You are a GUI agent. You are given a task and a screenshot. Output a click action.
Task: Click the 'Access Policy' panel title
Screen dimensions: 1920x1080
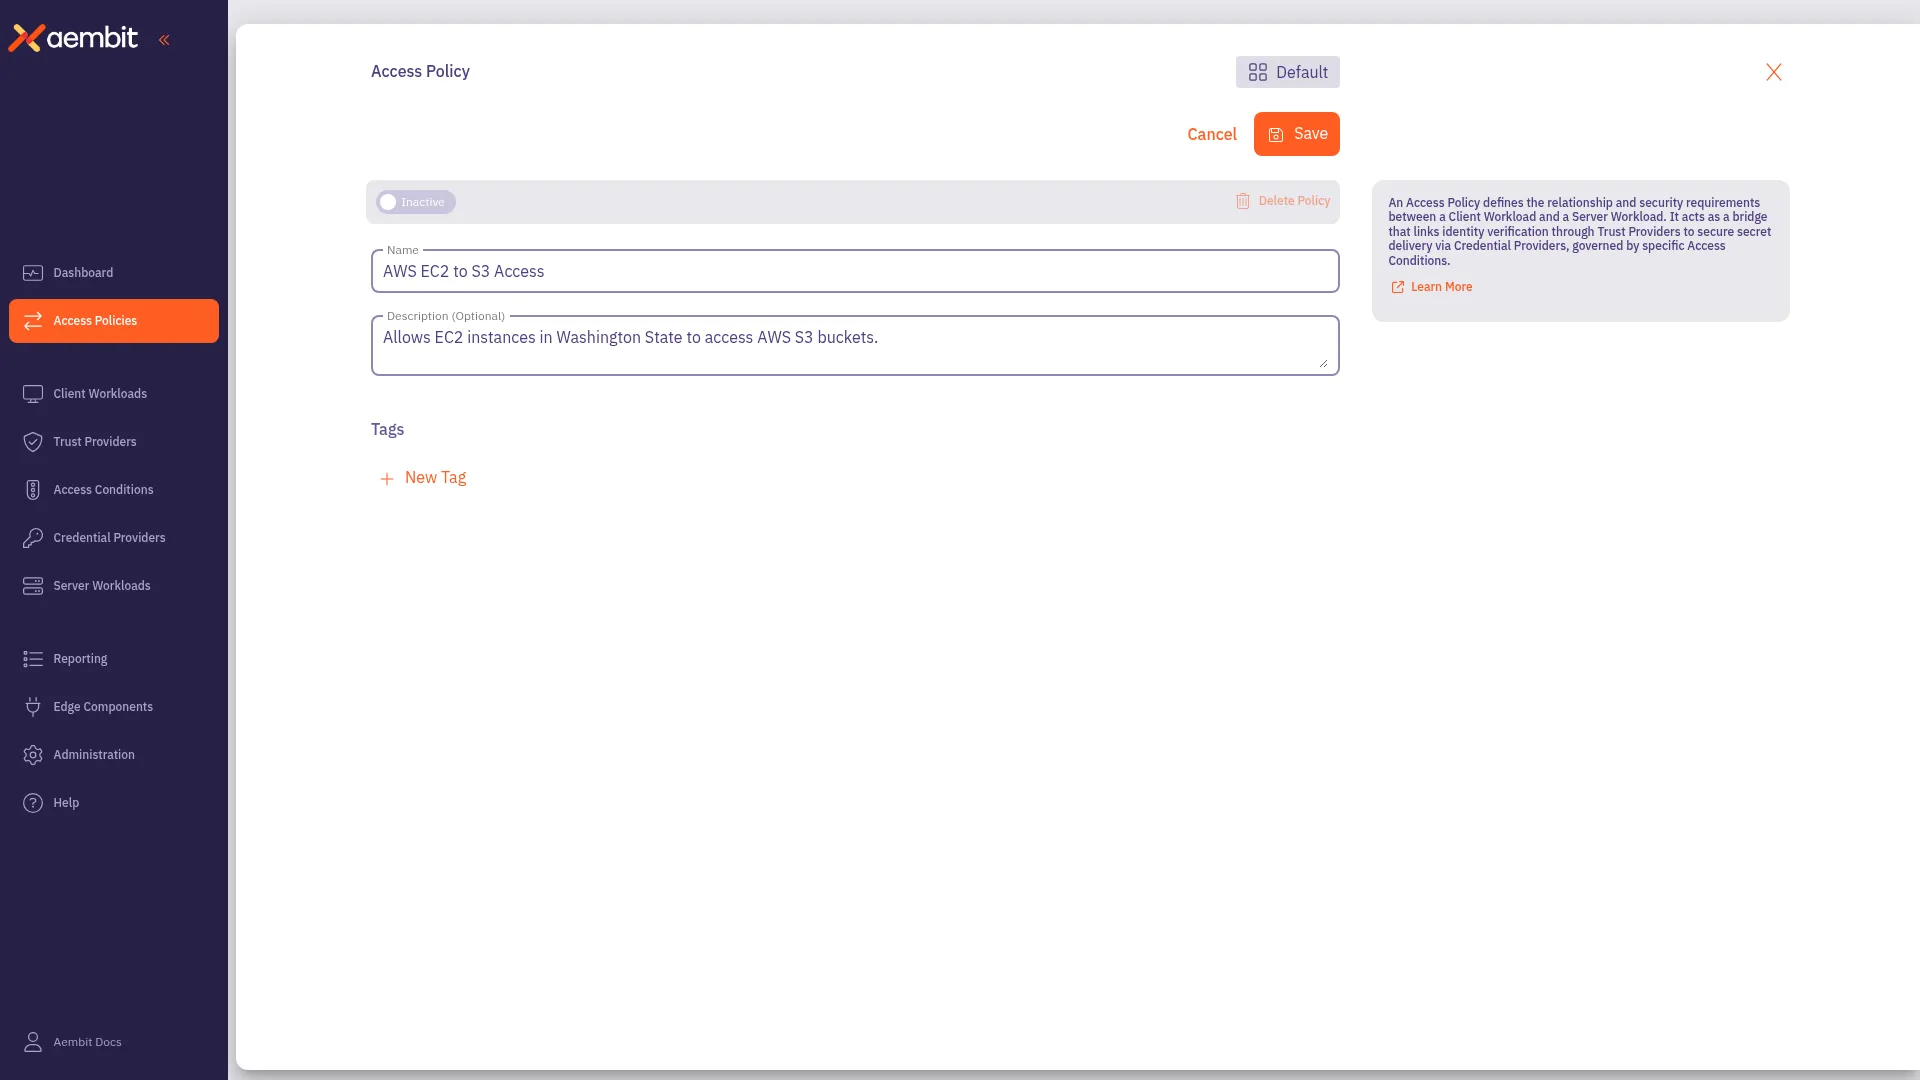coord(420,72)
